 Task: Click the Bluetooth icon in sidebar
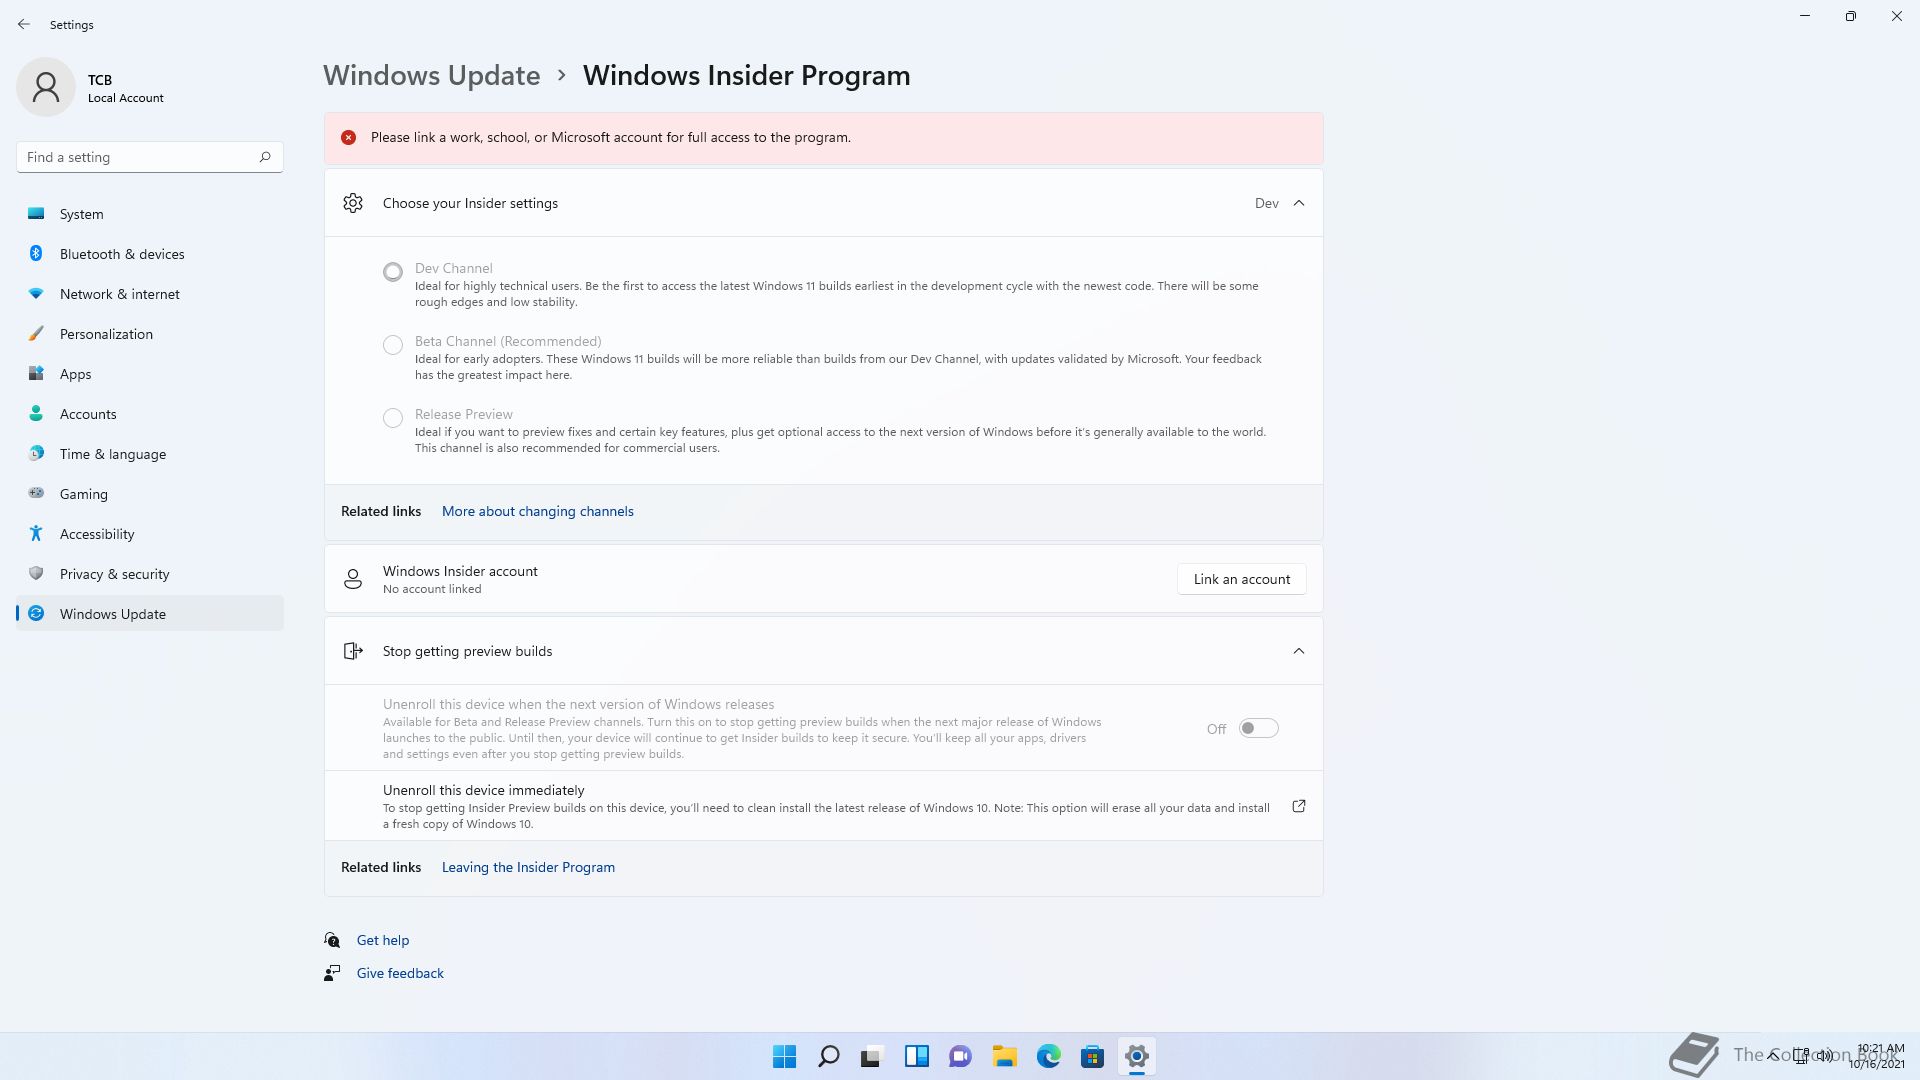(36, 253)
